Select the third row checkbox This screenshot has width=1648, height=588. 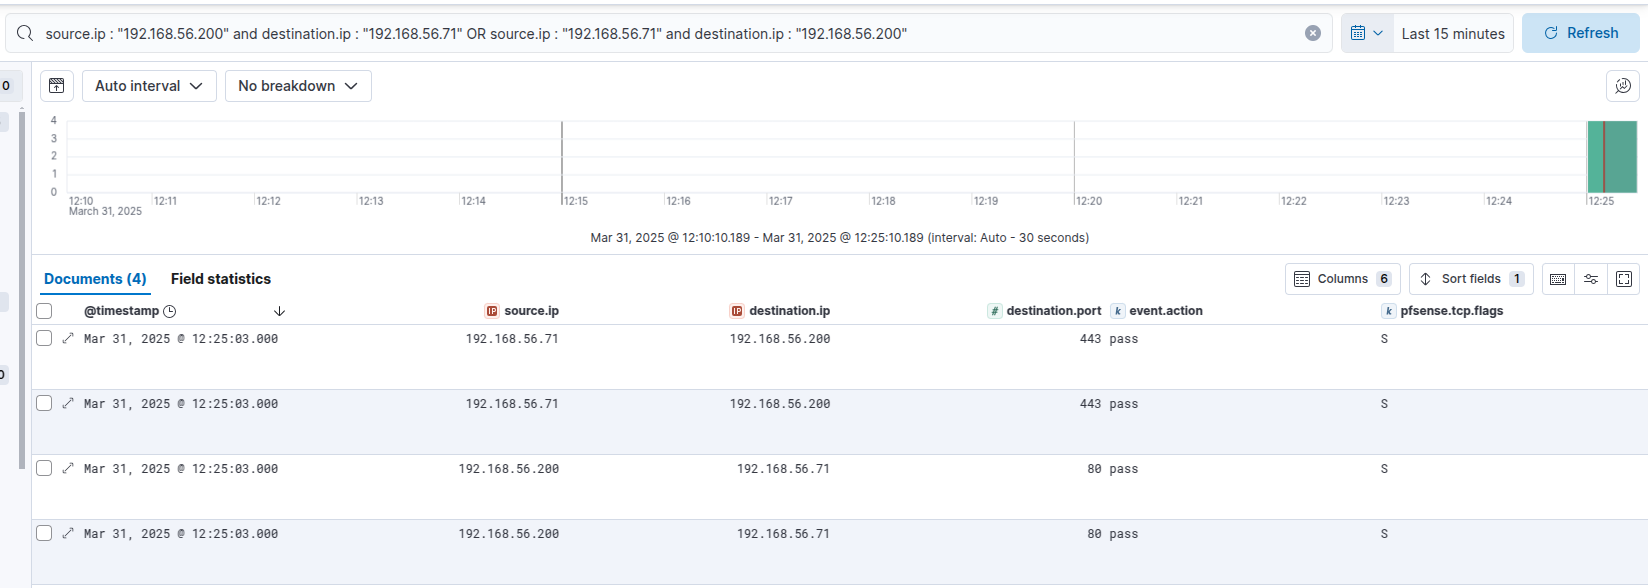pyautogui.click(x=44, y=469)
